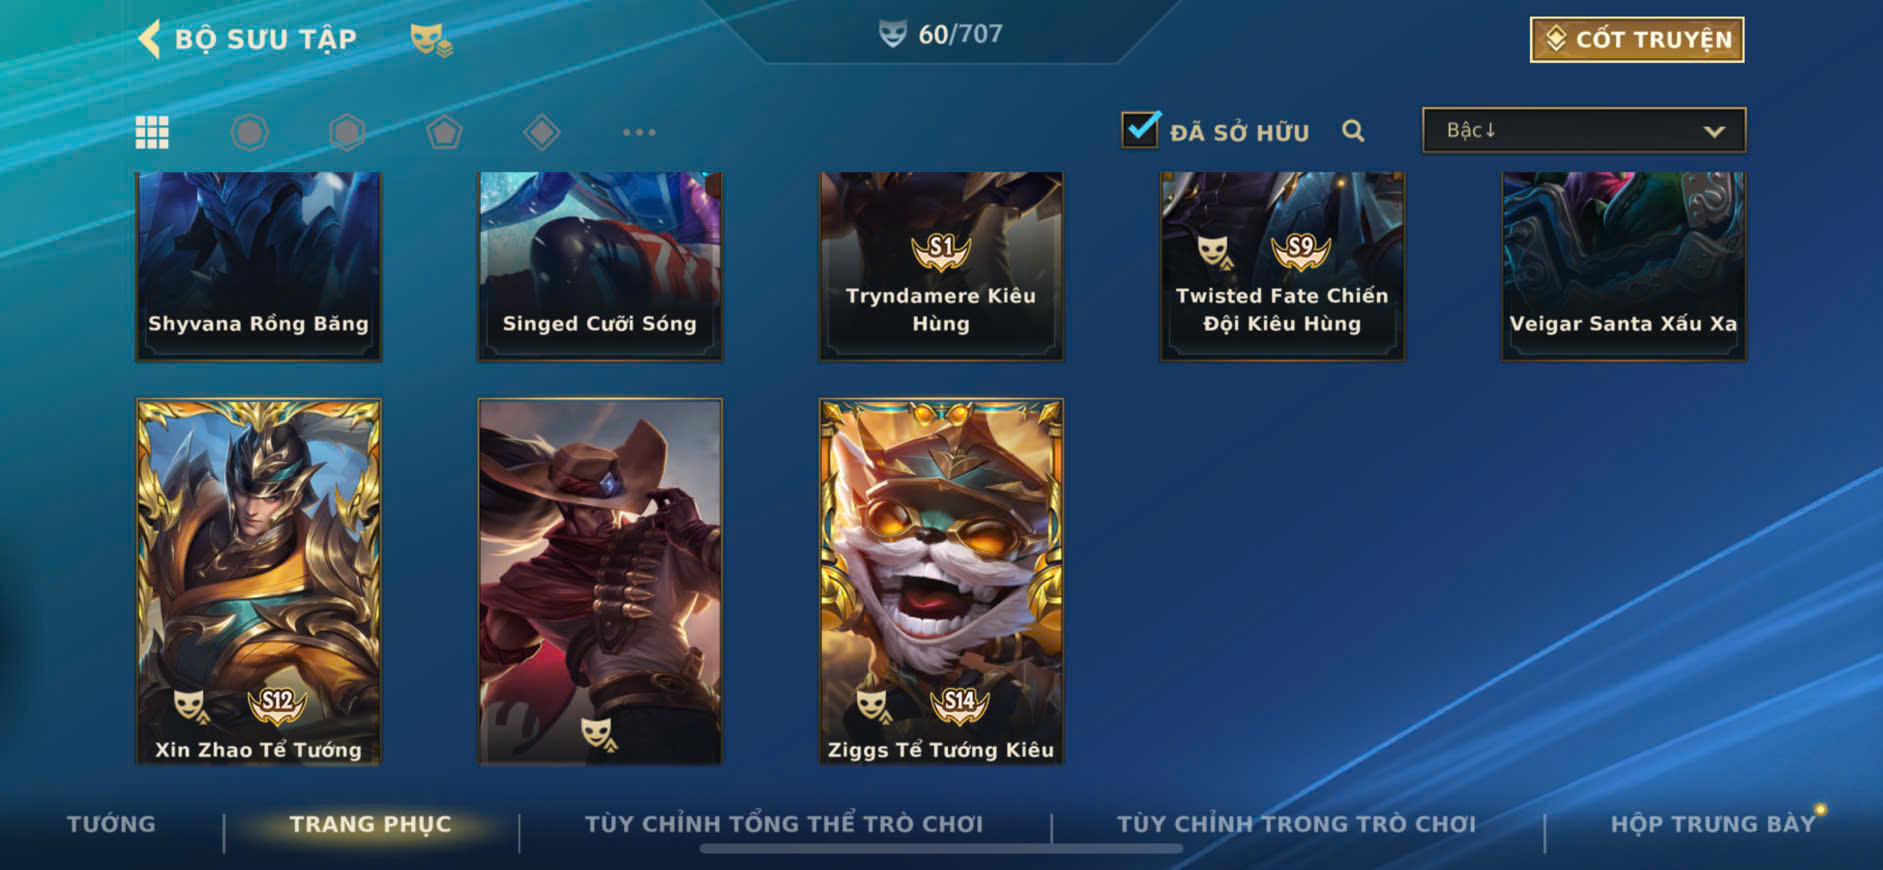Open Veigar Santa Xấu Xa skin card
The image size is (1883, 870).
(1624, 266)
